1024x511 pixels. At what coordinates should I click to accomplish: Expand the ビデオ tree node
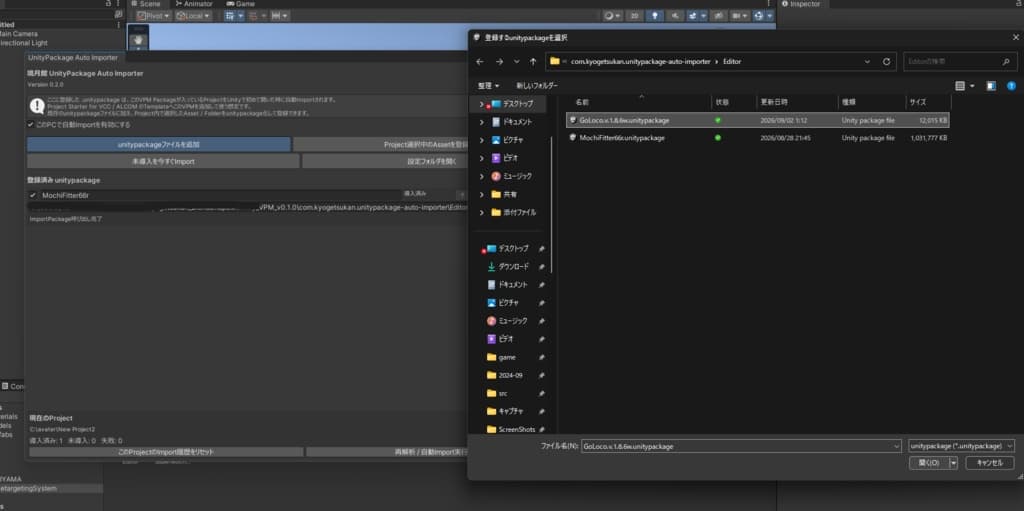[482, 158]
